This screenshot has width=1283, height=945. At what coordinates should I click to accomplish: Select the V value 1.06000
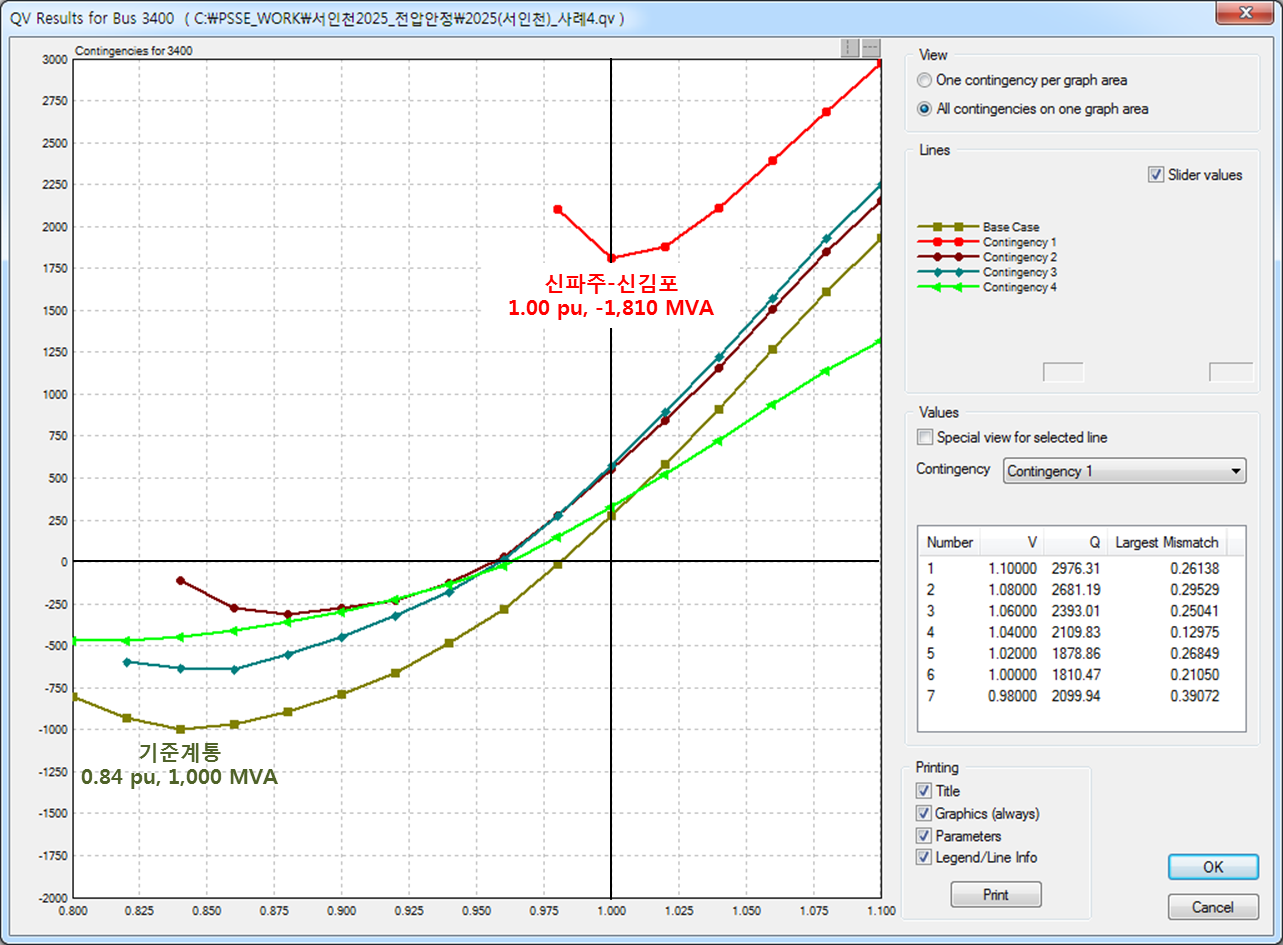tap(1012, 611)
